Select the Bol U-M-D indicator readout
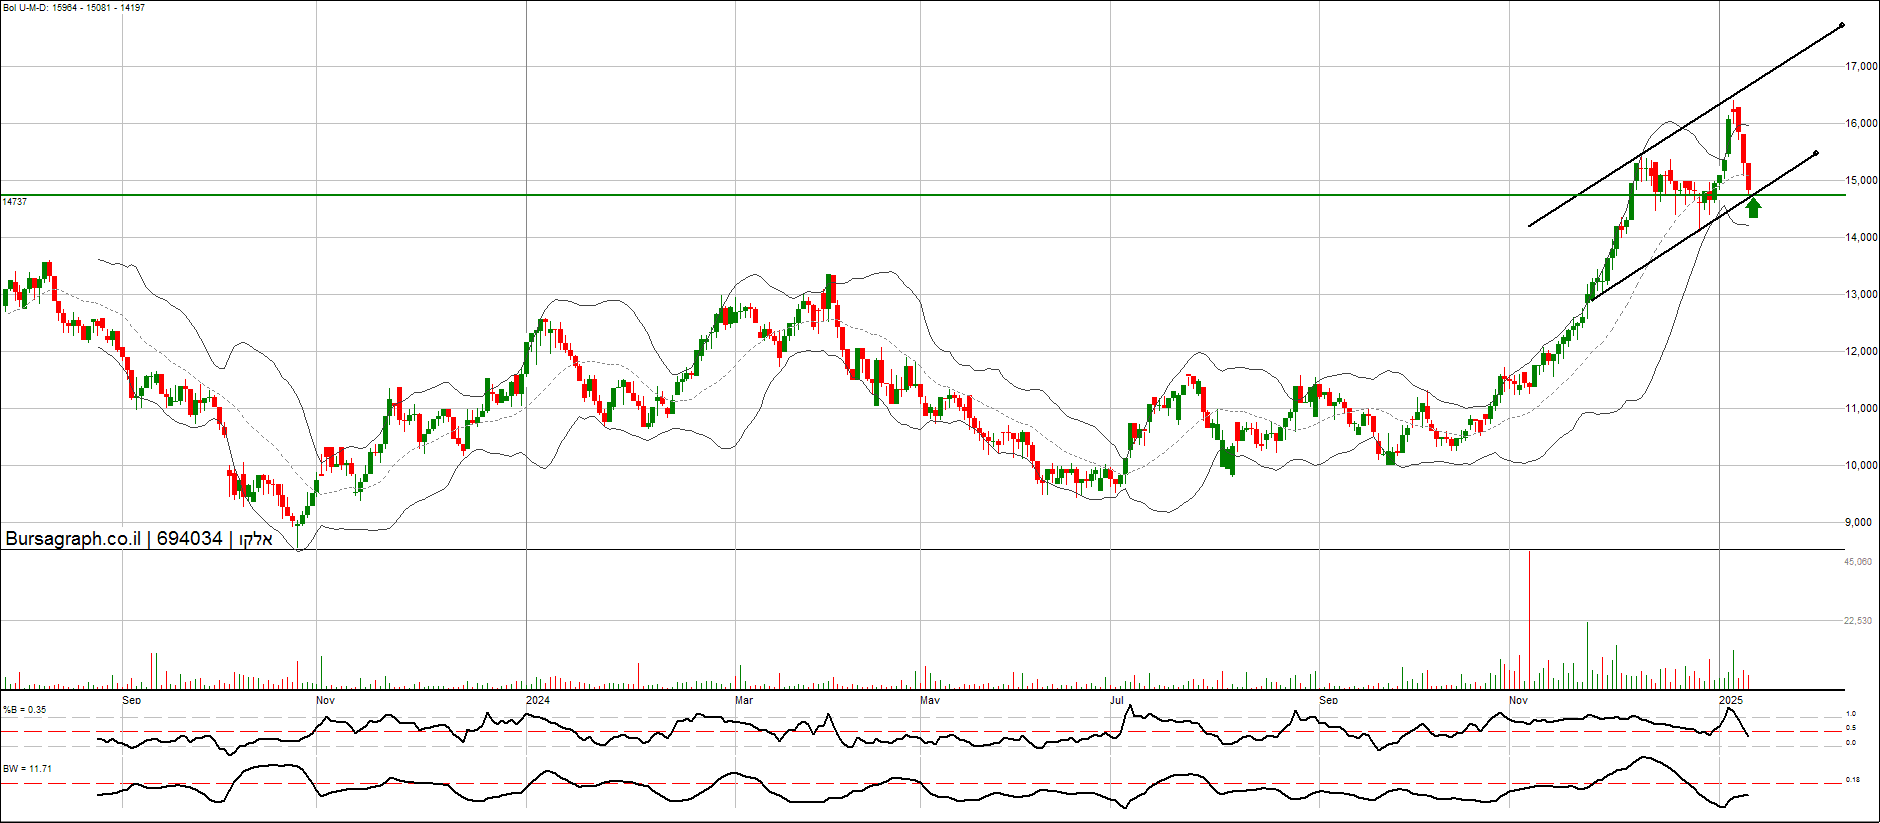Screen dimensions: 1880x823 point(74,8)
